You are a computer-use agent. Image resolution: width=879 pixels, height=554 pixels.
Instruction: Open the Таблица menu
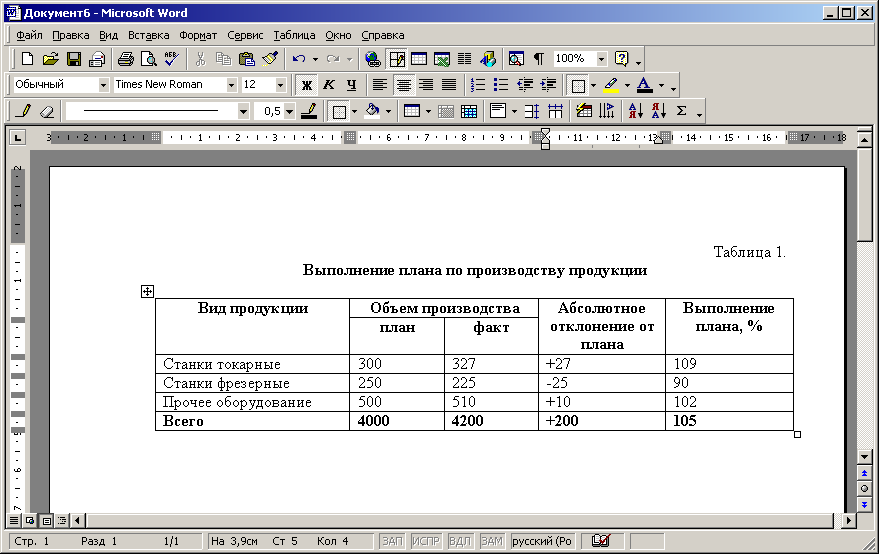tap(294, 35)
